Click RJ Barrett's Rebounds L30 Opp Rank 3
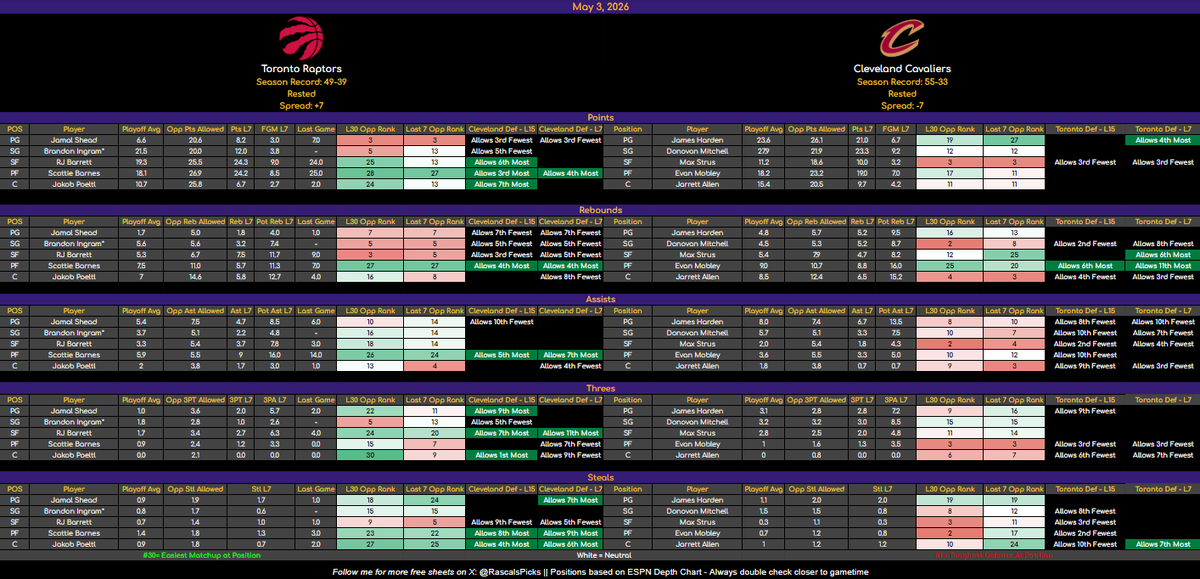 coord(370,254)
